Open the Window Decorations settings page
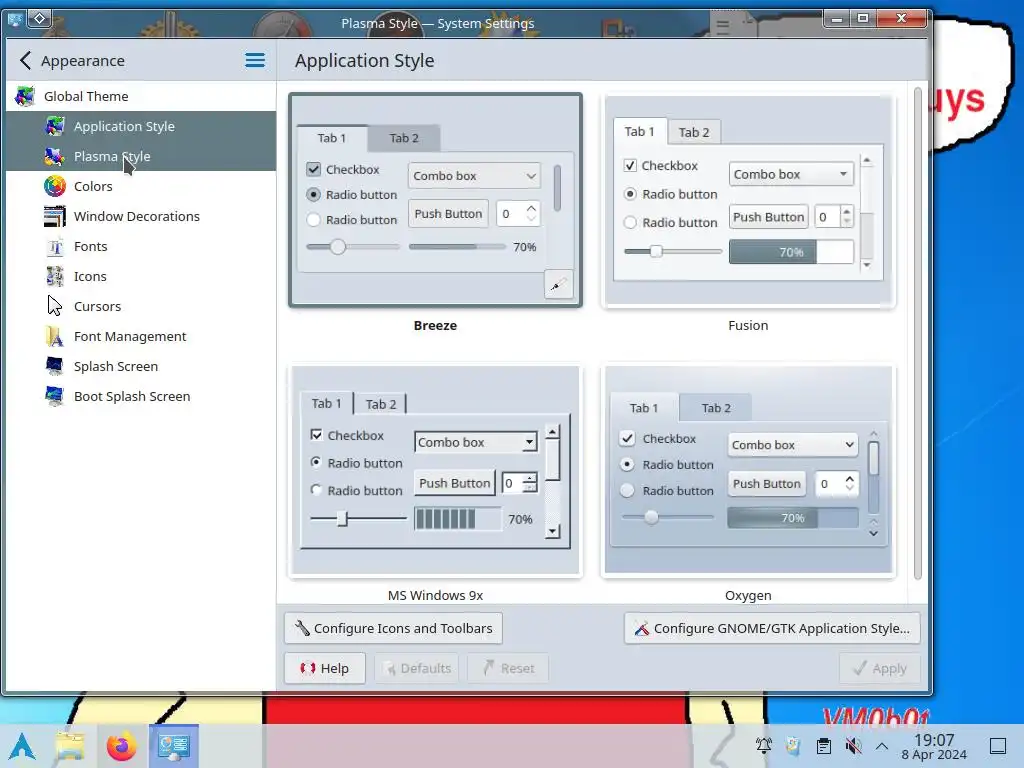The image size is (1024, 768). click(x=140, y=216)
